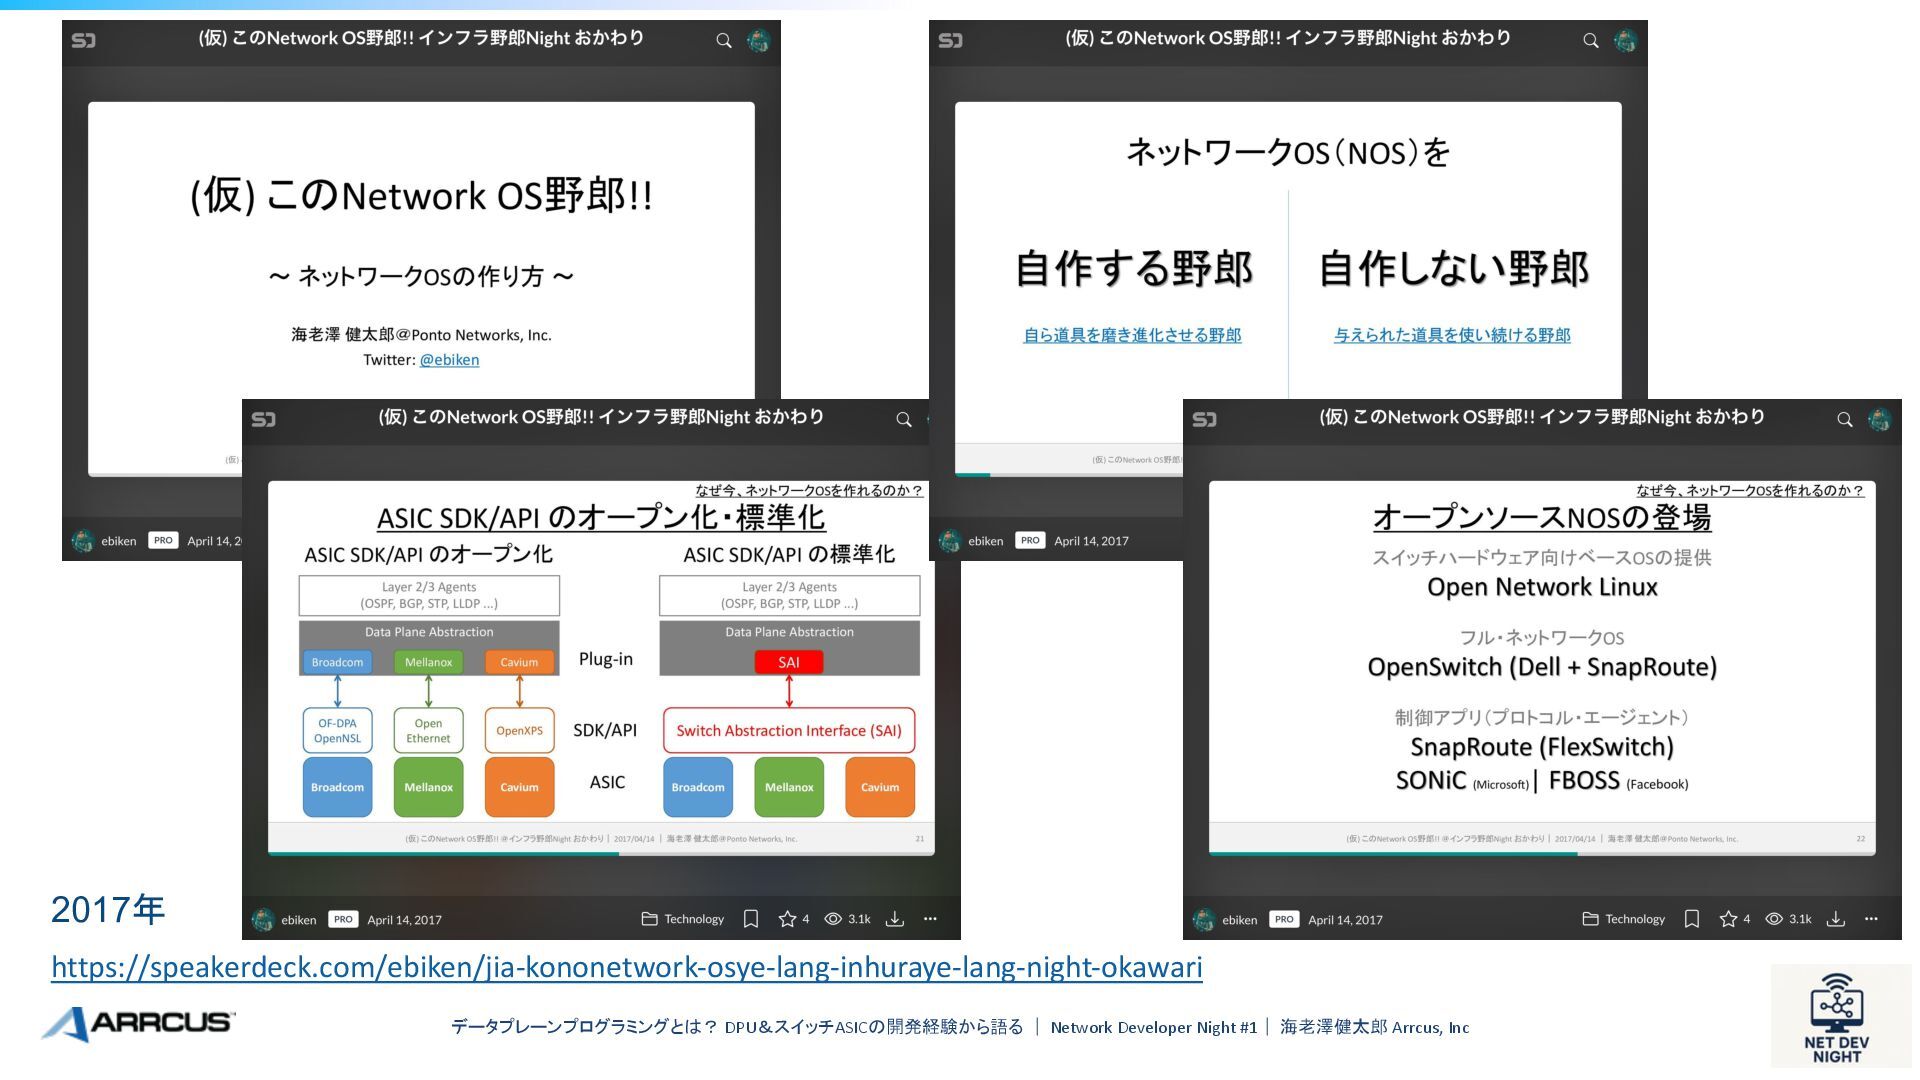
Task: Click 自ら道具を磨き進化させる野郎 link
Action: coord(1132,335)
